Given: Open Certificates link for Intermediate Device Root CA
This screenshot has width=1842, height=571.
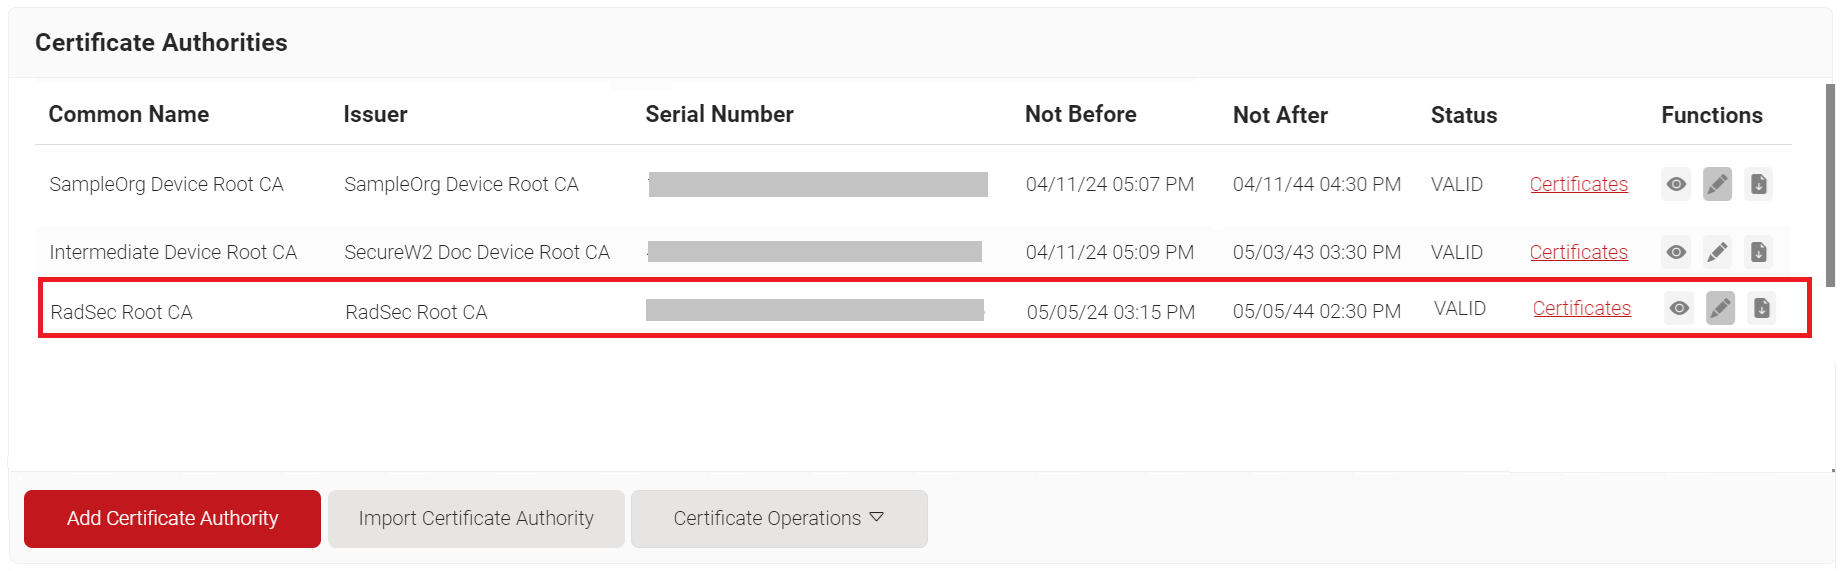Looking at the screenshot, I should click(1578, 252).
